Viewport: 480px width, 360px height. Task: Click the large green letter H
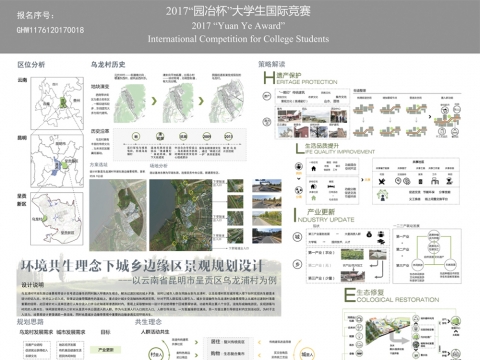[269, 78]
